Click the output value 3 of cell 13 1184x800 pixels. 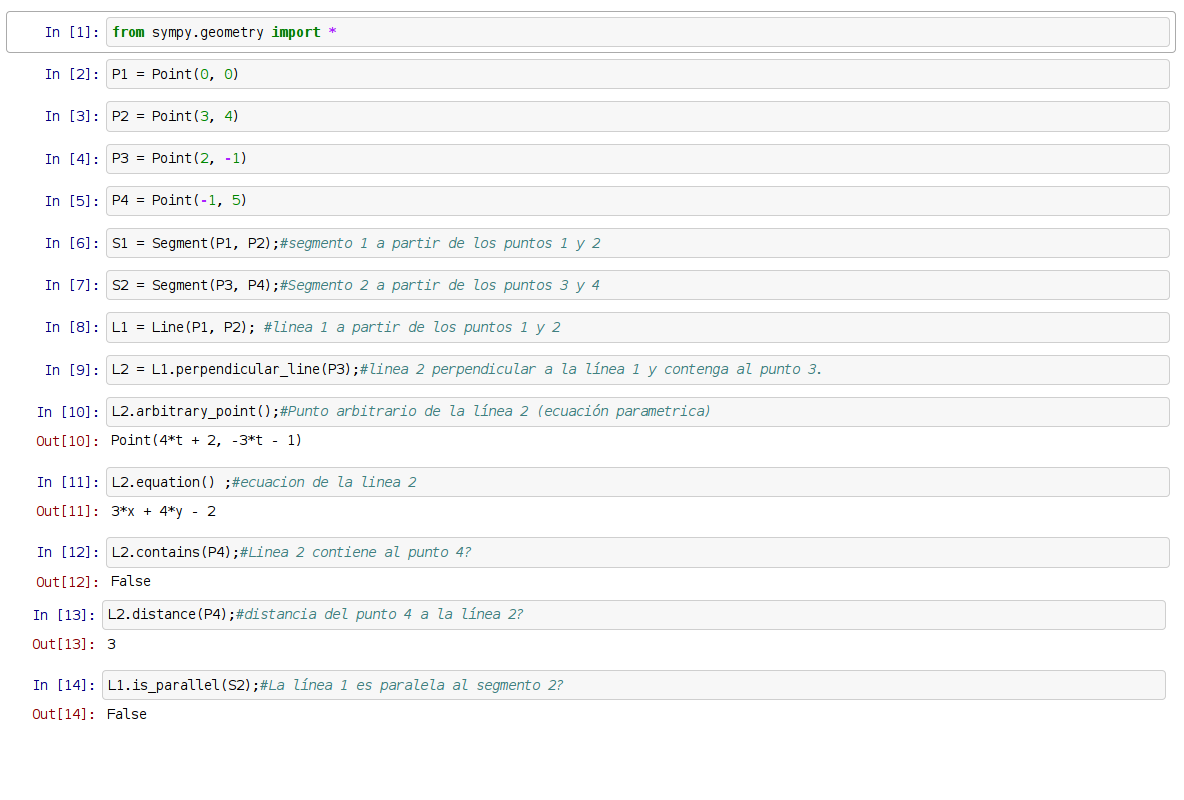(x=112, y=644)
